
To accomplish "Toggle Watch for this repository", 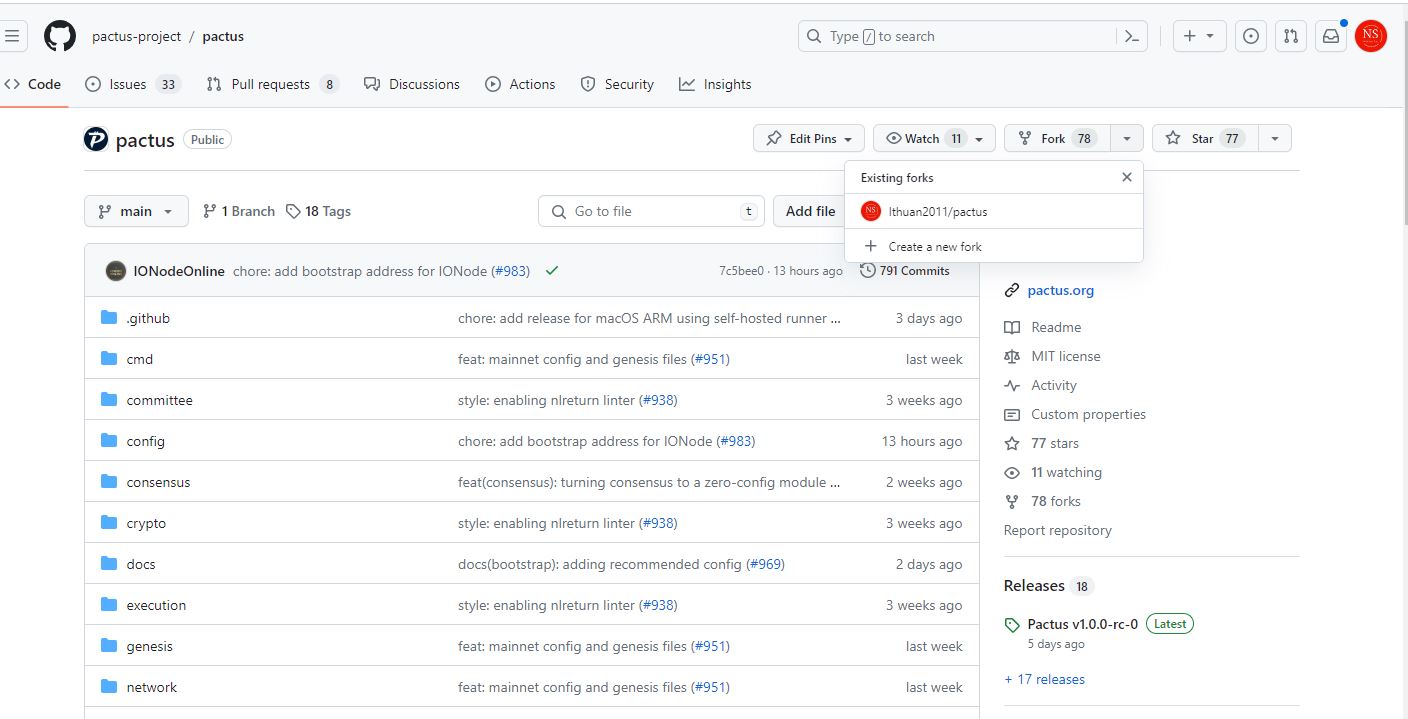I will (922, 139).
